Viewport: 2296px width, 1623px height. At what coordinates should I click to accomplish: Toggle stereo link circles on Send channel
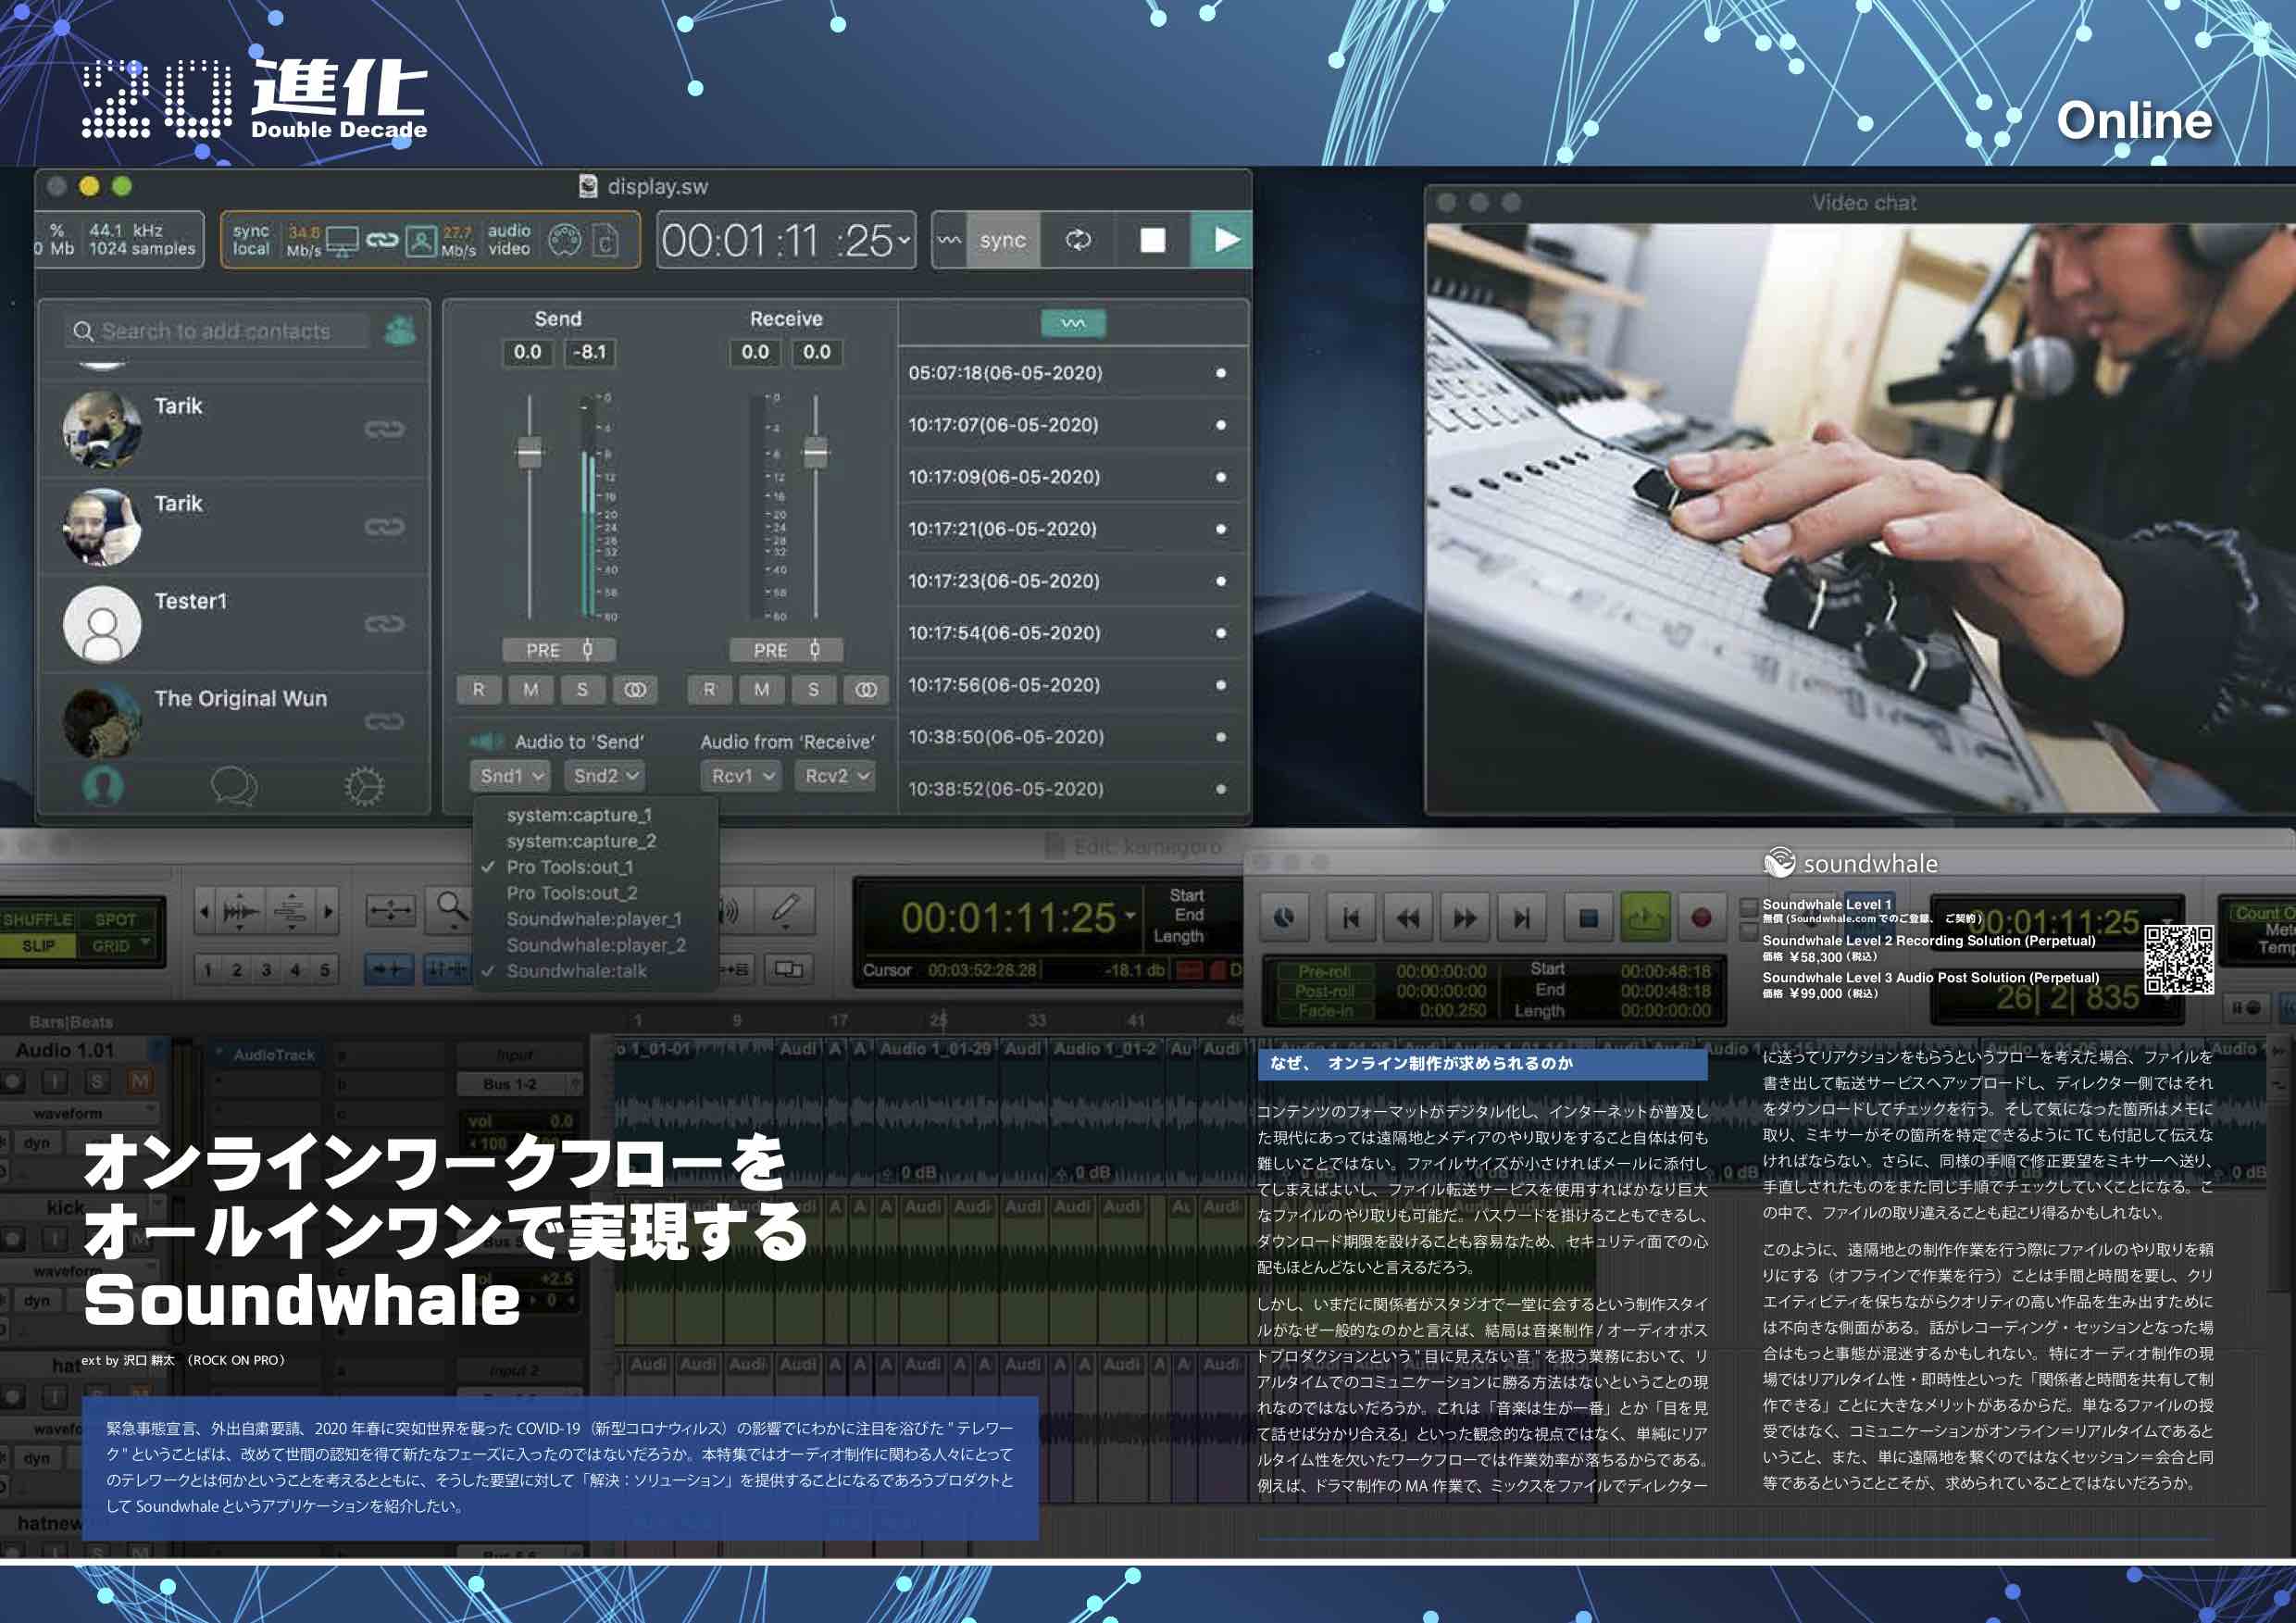(x=635, y=690)
